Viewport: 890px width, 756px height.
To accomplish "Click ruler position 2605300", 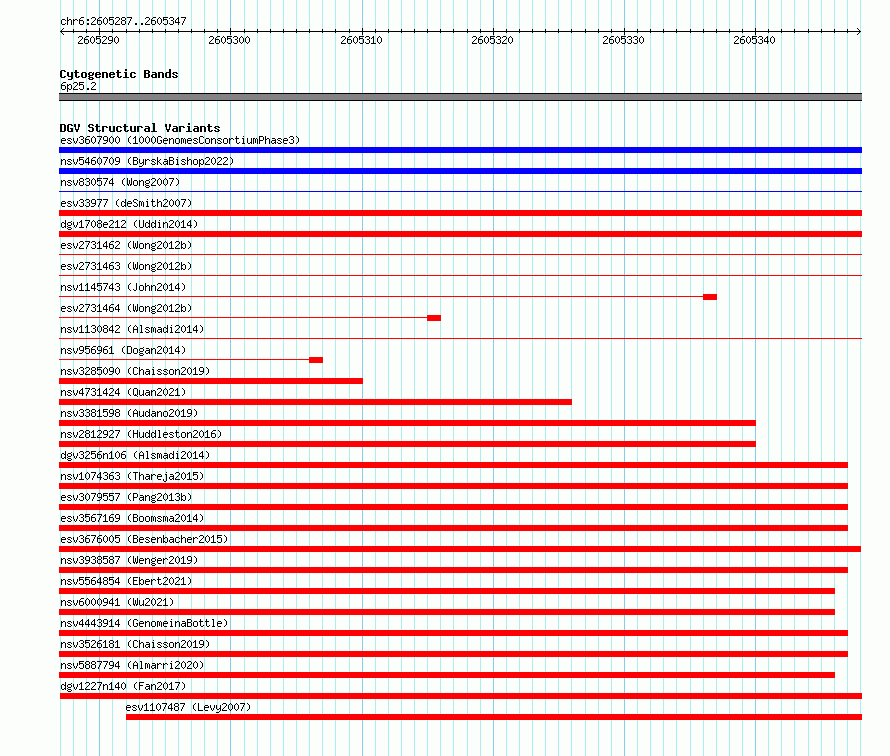I will click(x=229, y=40).
